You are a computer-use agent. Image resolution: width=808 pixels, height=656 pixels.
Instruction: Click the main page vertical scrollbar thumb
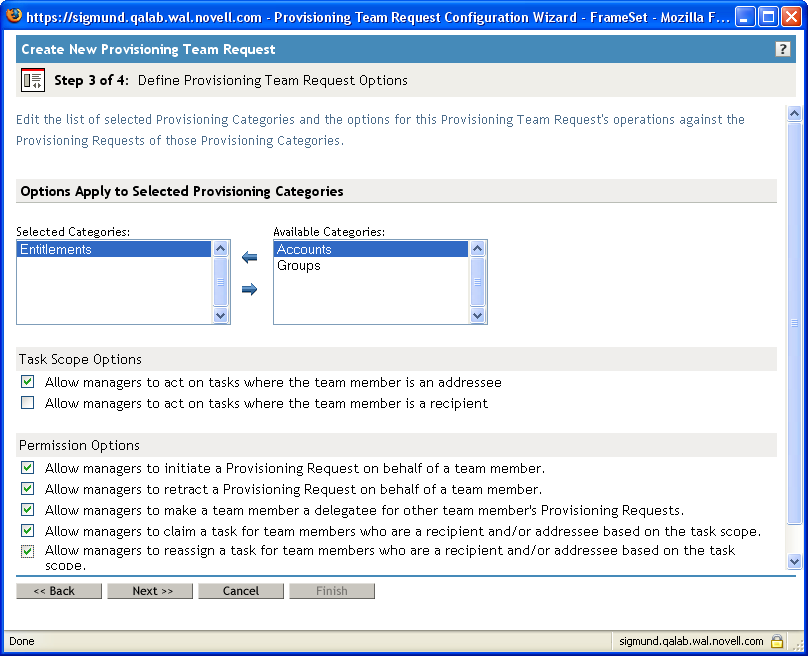coord(795,323)
